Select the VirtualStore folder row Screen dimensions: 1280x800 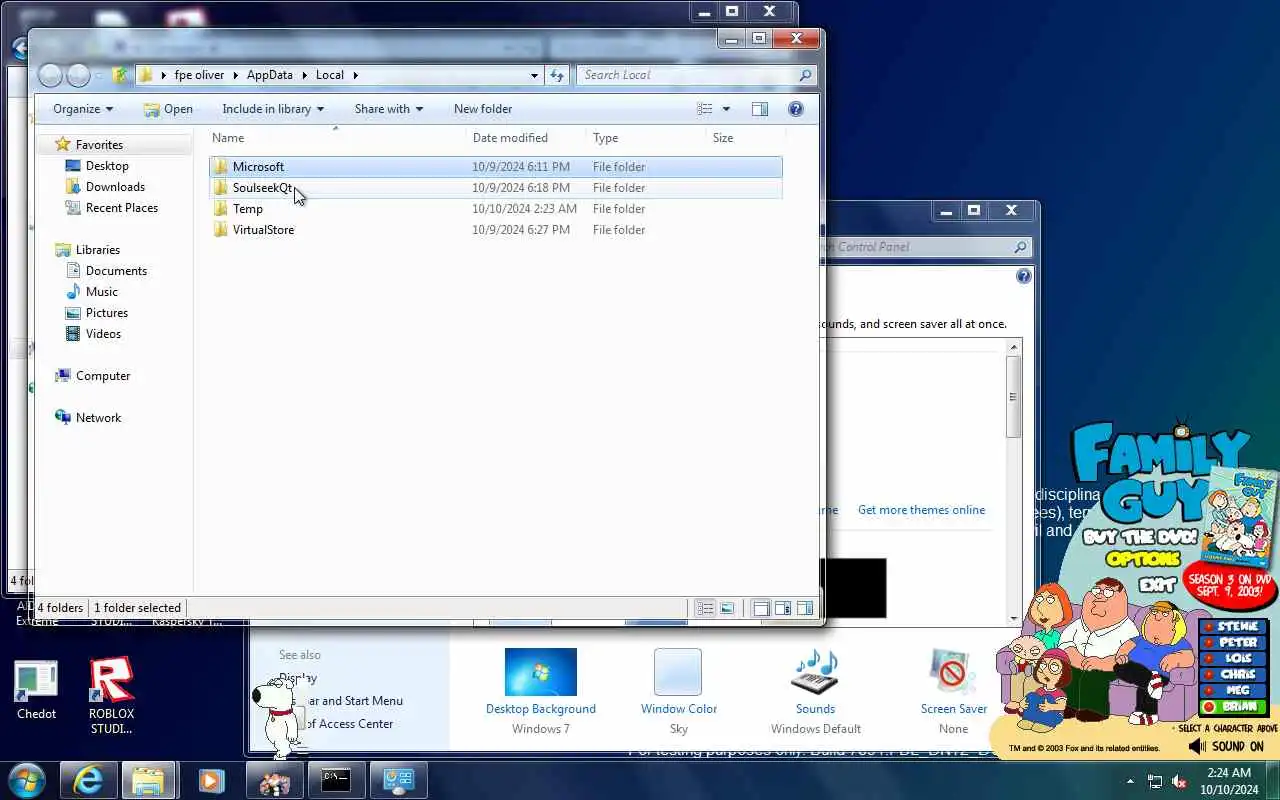pos(496,230)
